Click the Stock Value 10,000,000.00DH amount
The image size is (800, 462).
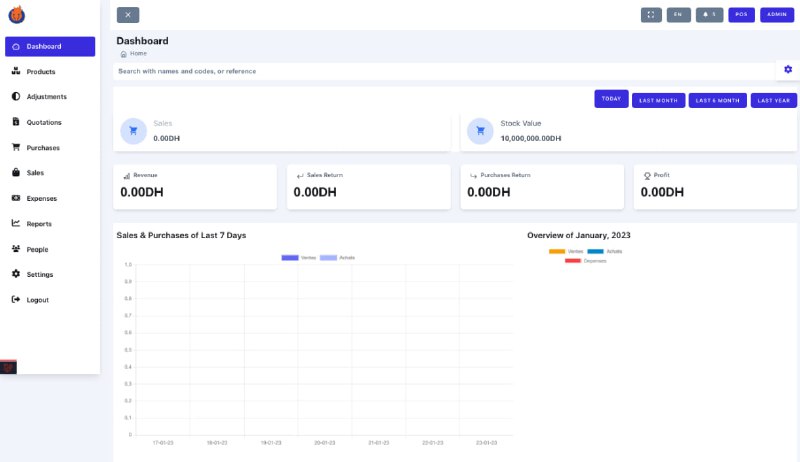point(531,139)
